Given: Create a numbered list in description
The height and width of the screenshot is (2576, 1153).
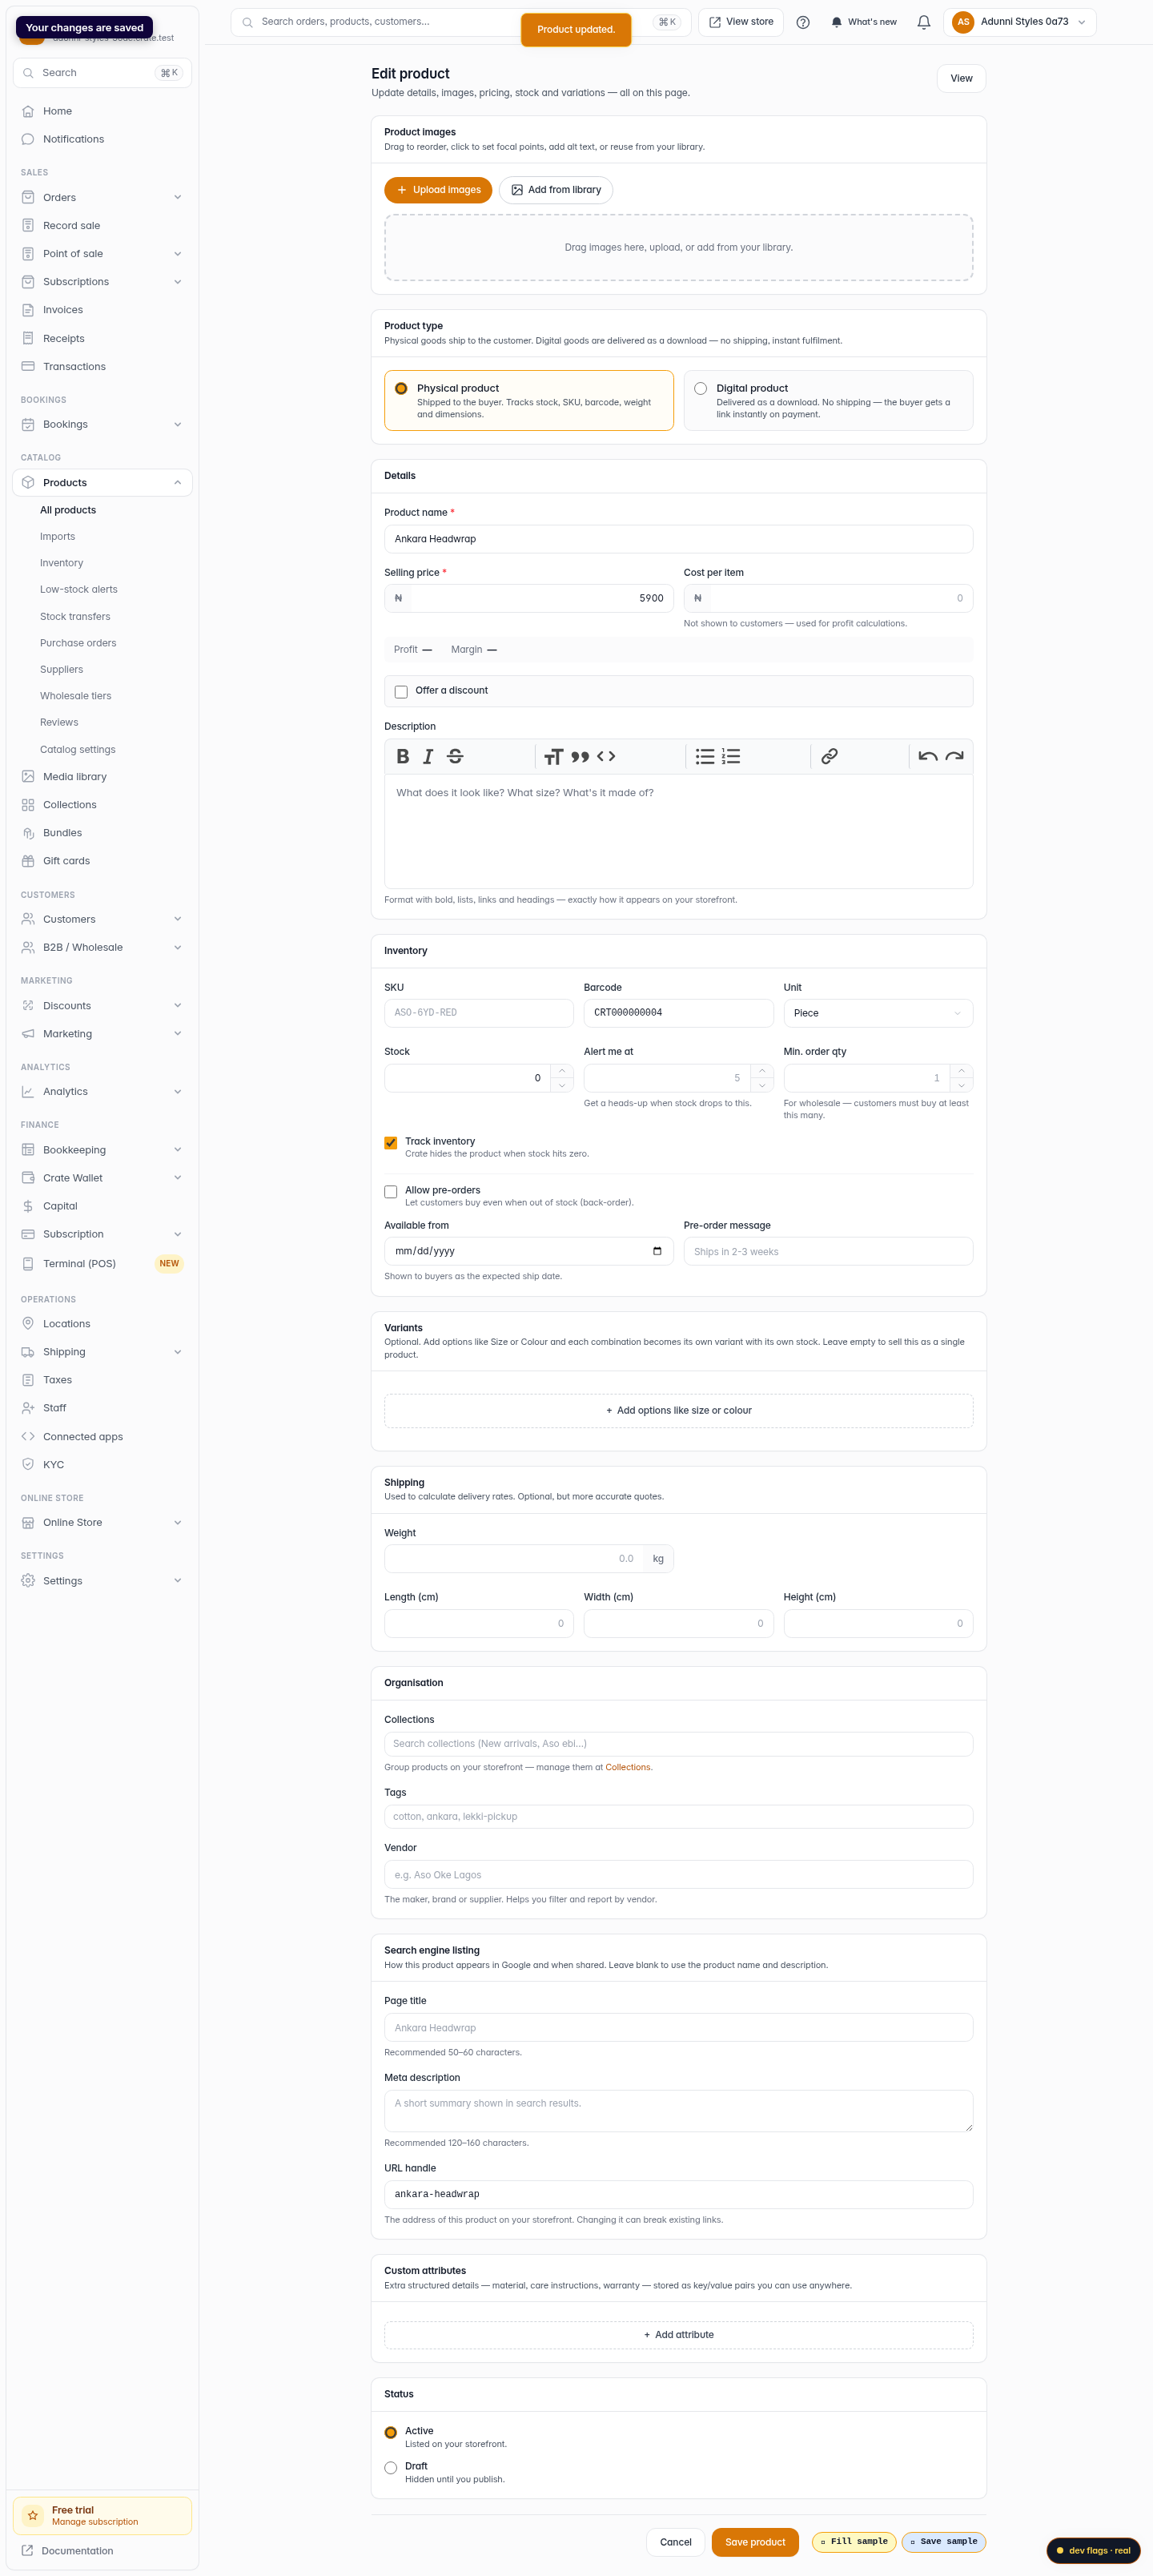Looking at the screenshot, I should pos(731,756).
